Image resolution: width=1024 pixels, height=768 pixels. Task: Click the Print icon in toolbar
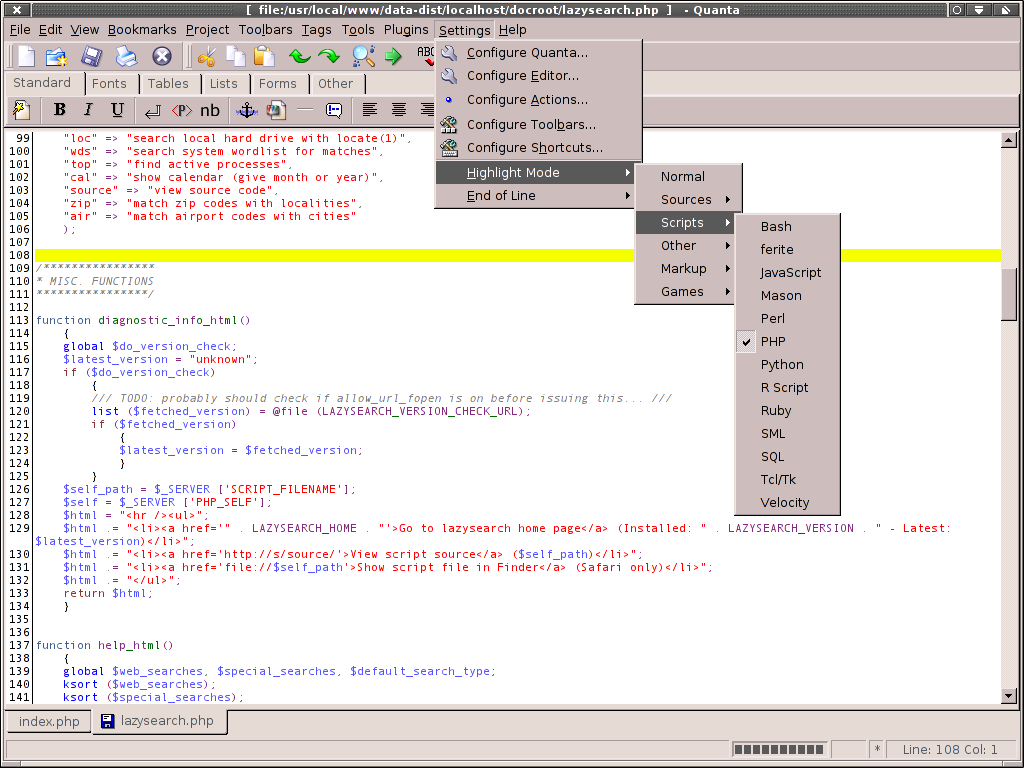(125, 56)
